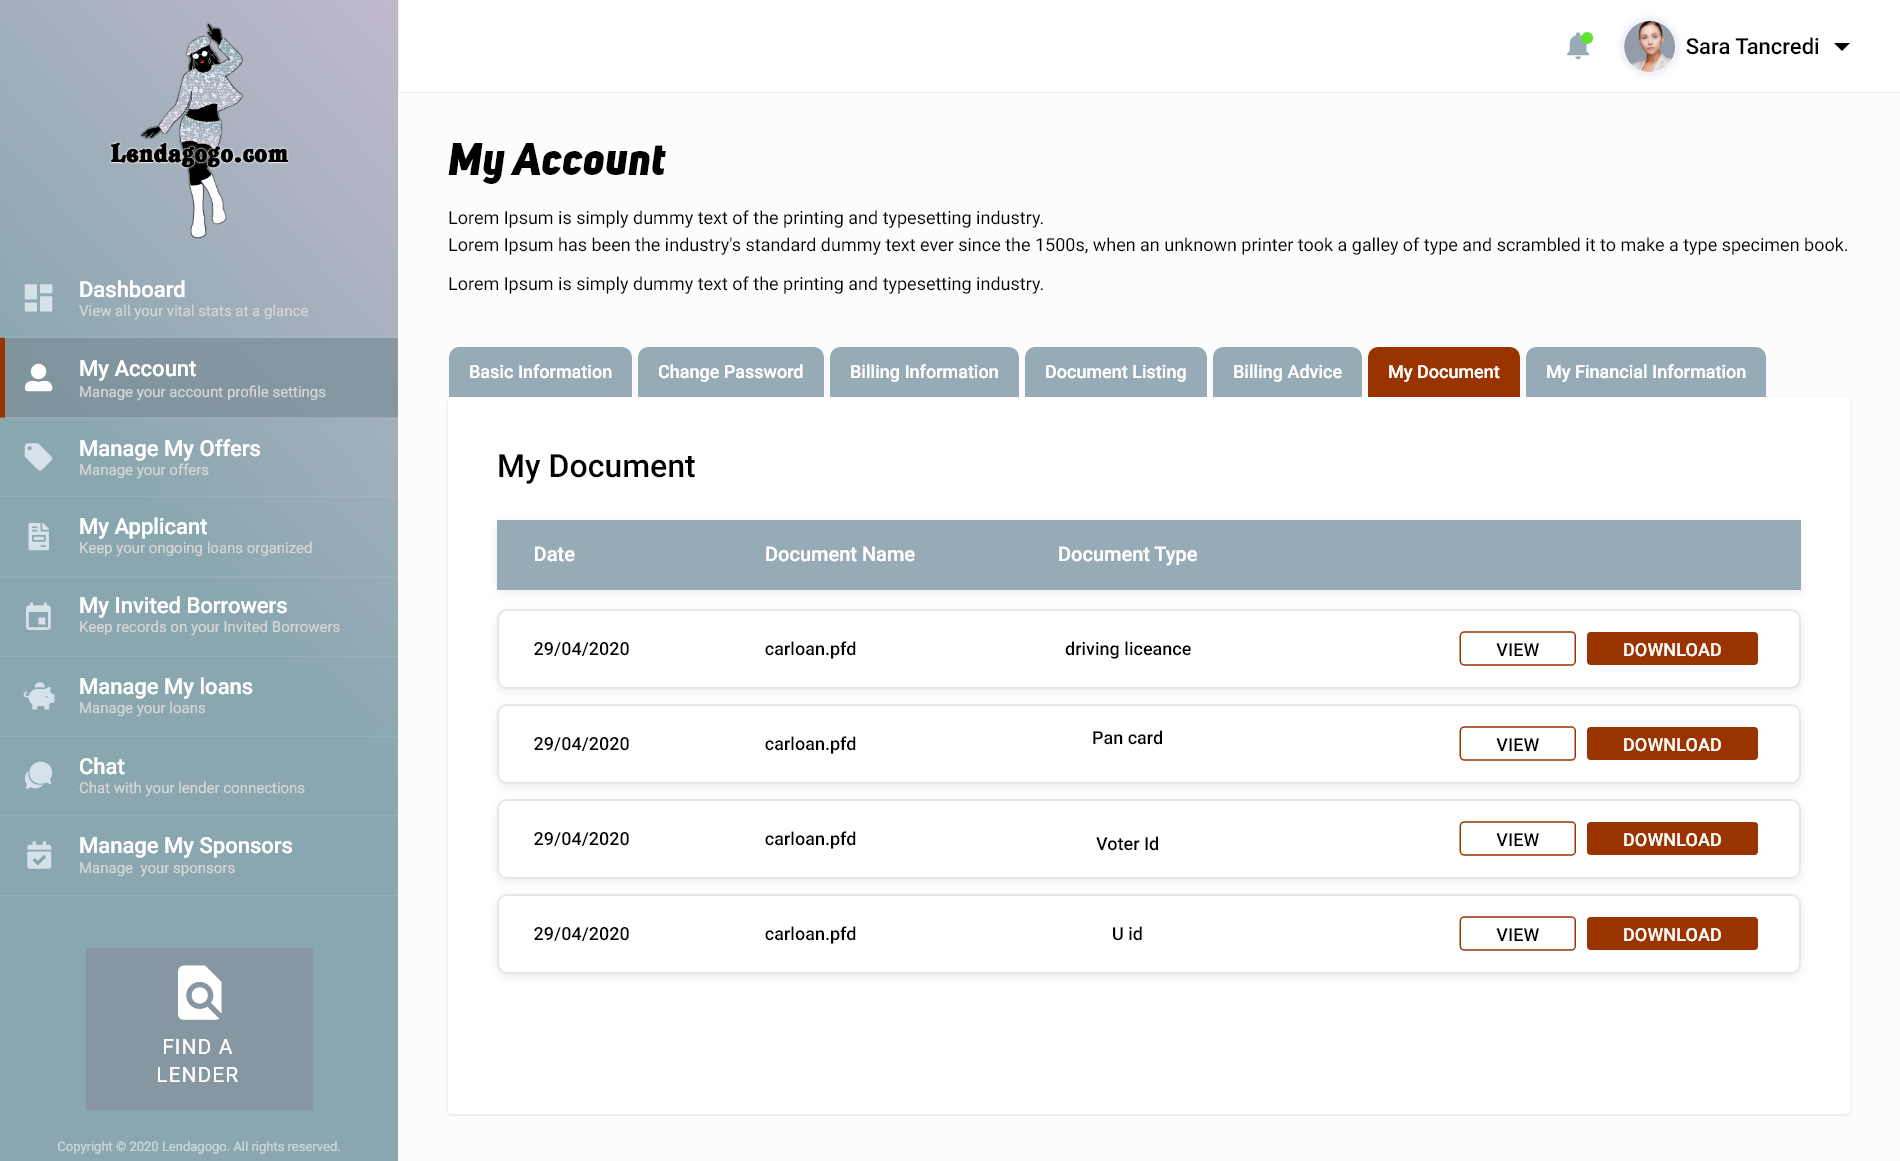Expand the Sara Tancredi user dropdown arrow

[1842, 47]
